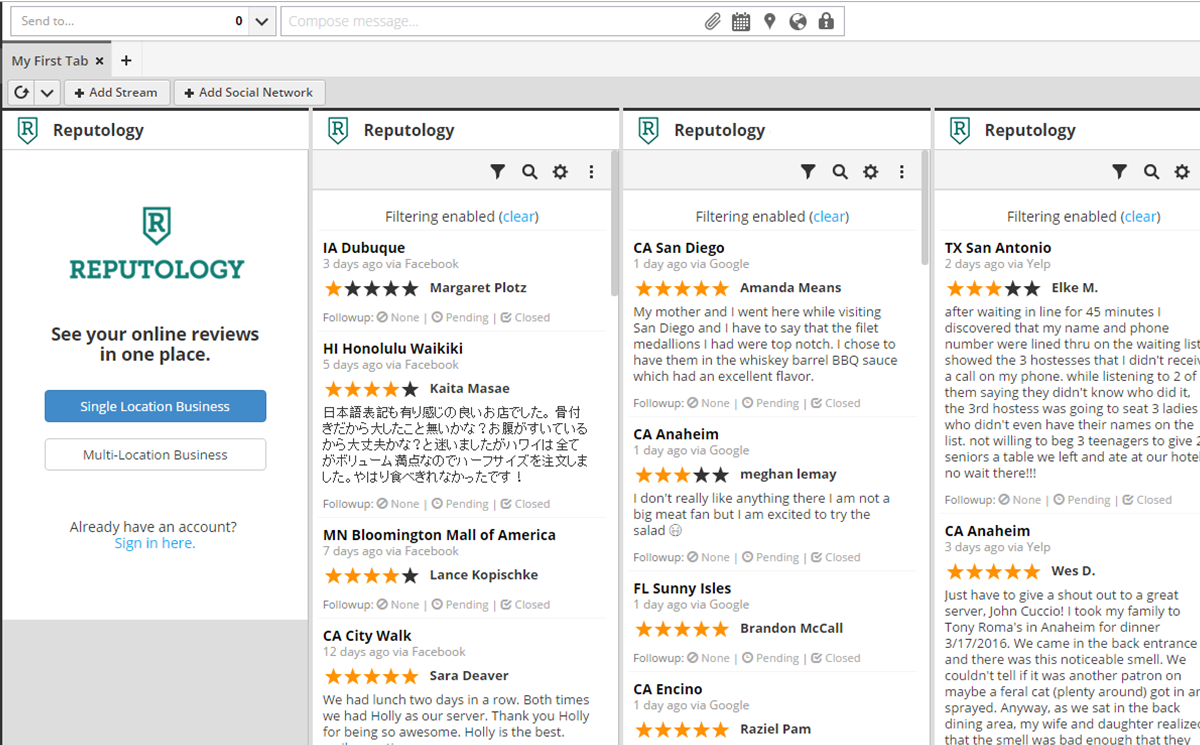Mark meghan lemay review as Closed

pos(835,557)
